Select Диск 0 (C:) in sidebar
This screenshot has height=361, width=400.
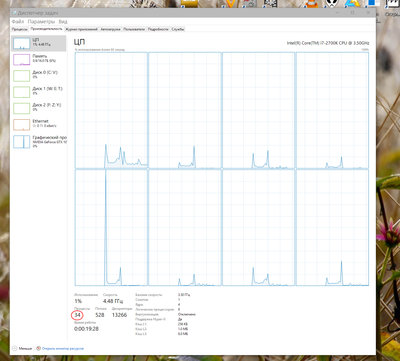pos(39,75)
